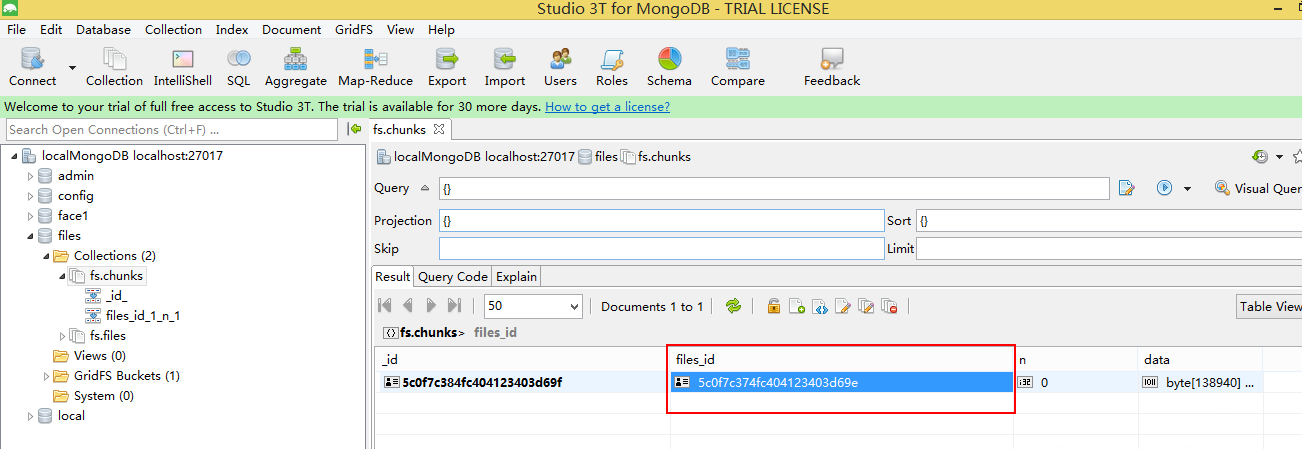
Task: Click the unlock read-only padlock icon
Action: click(x=773, y=306)
